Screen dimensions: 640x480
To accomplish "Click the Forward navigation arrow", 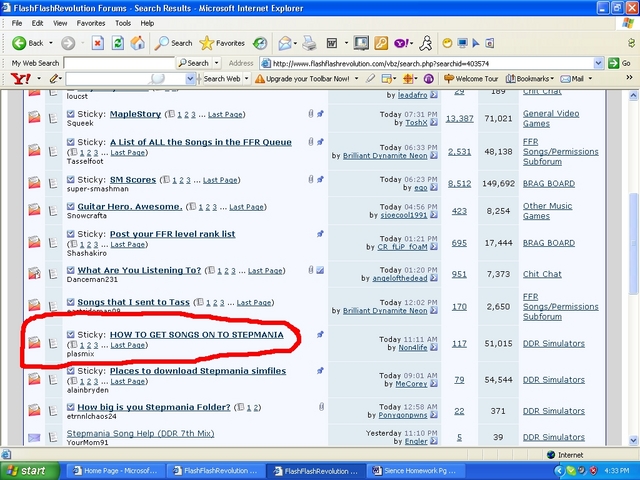I will click(68, 43).
